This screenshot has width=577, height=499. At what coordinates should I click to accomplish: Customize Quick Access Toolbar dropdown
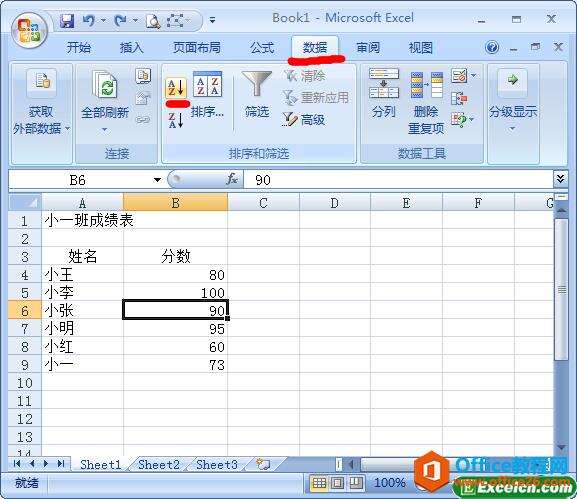[212, 20]
